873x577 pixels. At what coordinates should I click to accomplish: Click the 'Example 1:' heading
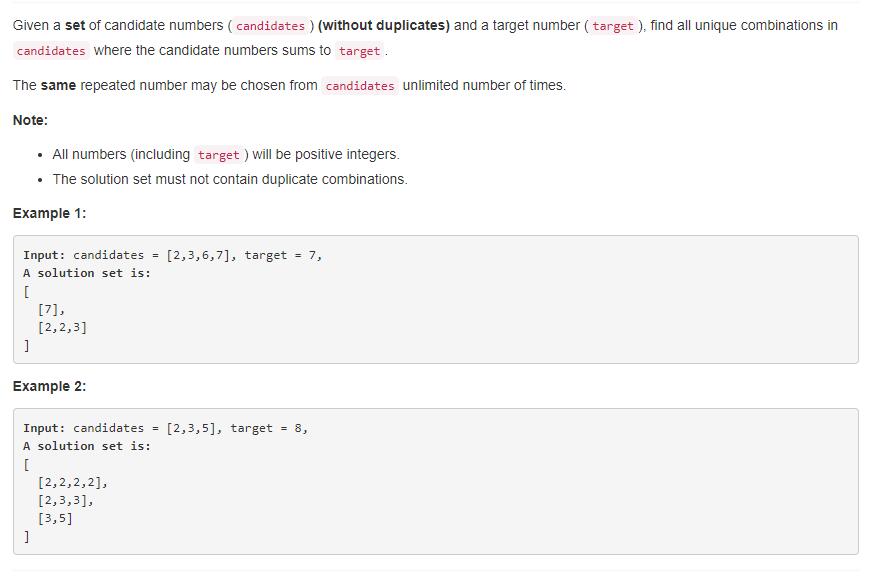tap(50, 213)
